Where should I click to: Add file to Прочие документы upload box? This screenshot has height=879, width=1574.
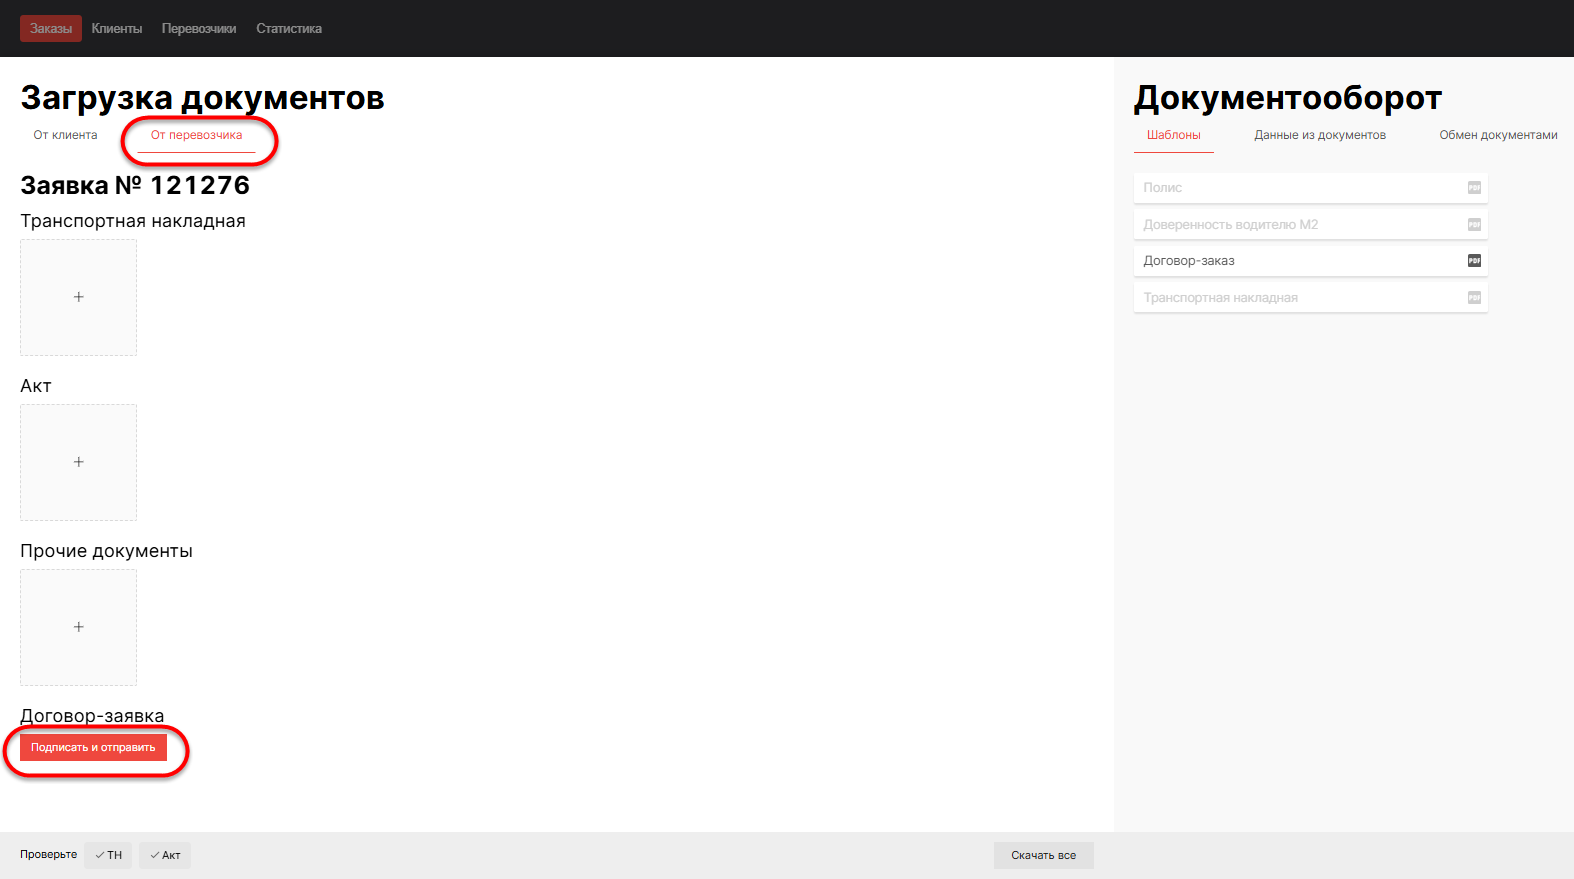pyautogui.click(x=79, y=627)
